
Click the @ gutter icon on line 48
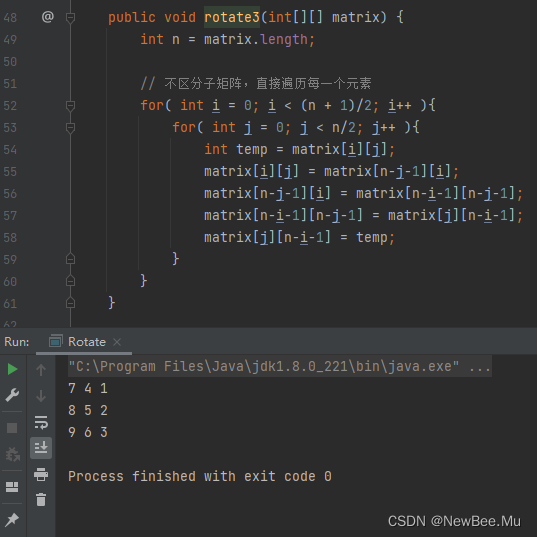coord(48,16)
